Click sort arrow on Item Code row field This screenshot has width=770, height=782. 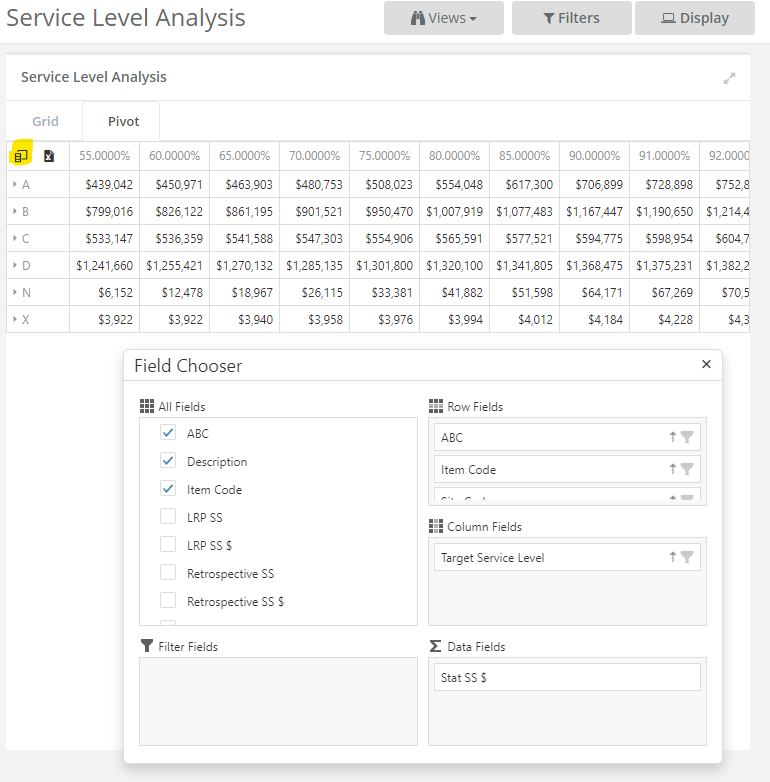click(672, 469)
